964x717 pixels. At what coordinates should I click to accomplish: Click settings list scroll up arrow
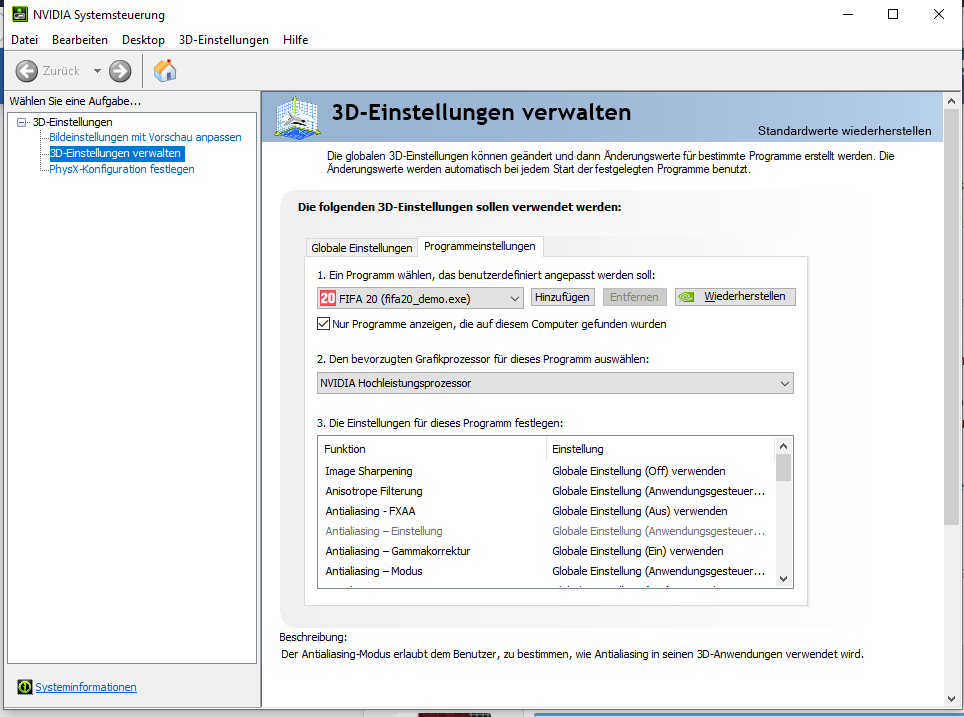pyautogui.click(x=783, y=446)
